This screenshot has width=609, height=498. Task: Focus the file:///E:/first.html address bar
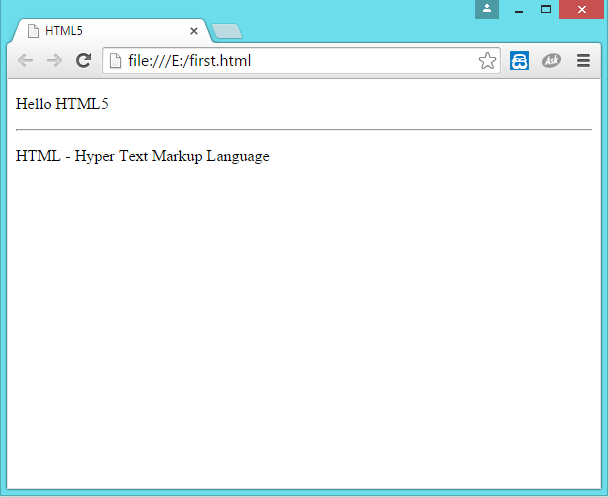coord(301,61)
